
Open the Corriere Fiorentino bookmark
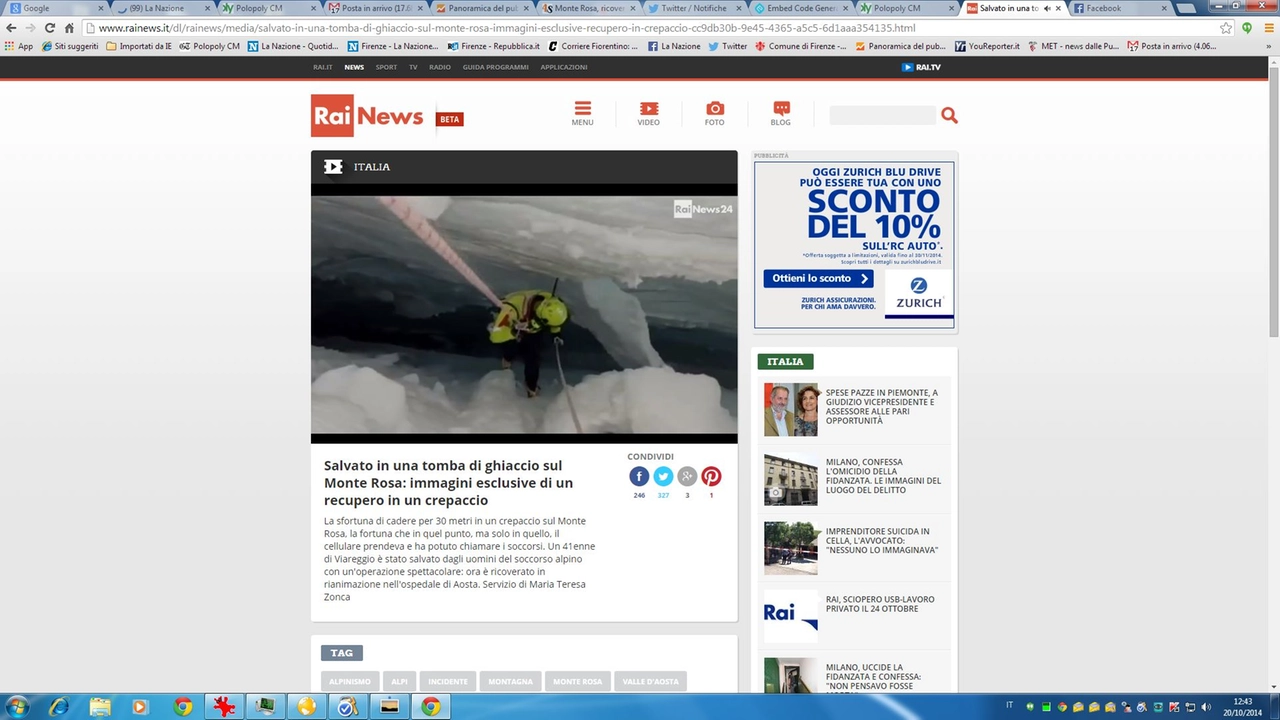[593, 46]
